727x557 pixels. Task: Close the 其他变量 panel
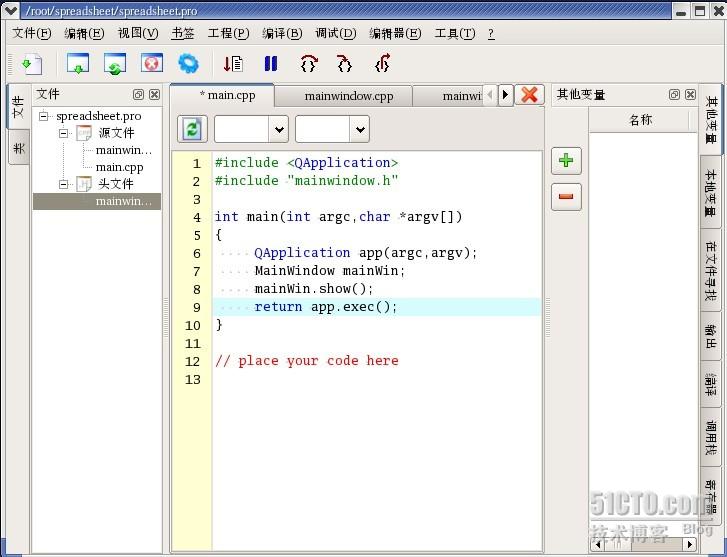(x=690, y=95)
